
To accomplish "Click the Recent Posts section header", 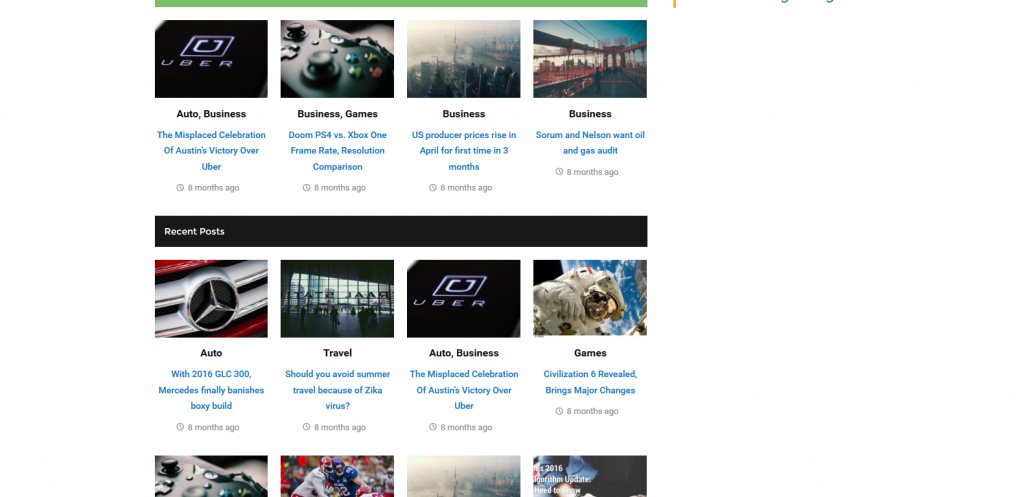I will coord(195,231).
